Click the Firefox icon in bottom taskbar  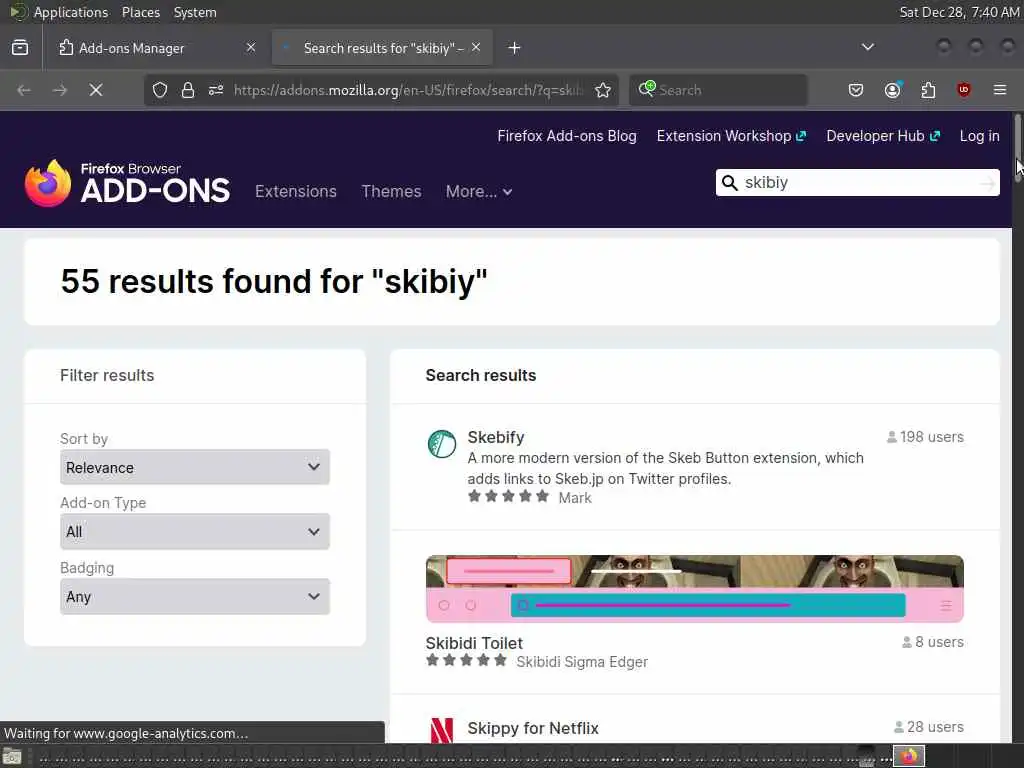click(908, 756)
